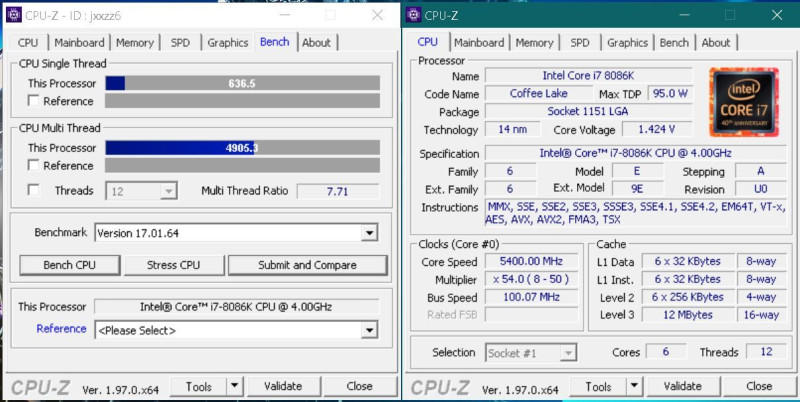Image resolution: width=800 pixels, height=402 pixels.
Task: Click the Ext. Model value 9E
Action: [x=637, y=189]
